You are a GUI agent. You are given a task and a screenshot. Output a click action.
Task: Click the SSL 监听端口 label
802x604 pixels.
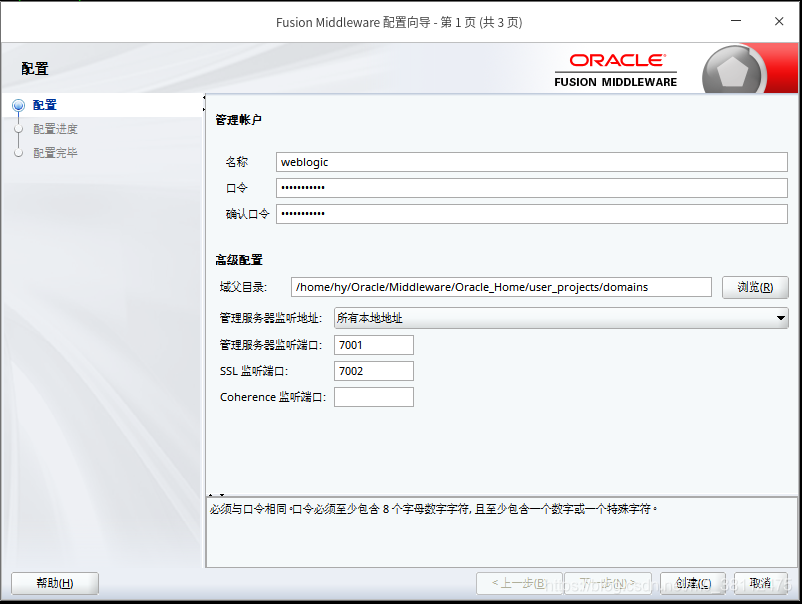coord(254,371)
